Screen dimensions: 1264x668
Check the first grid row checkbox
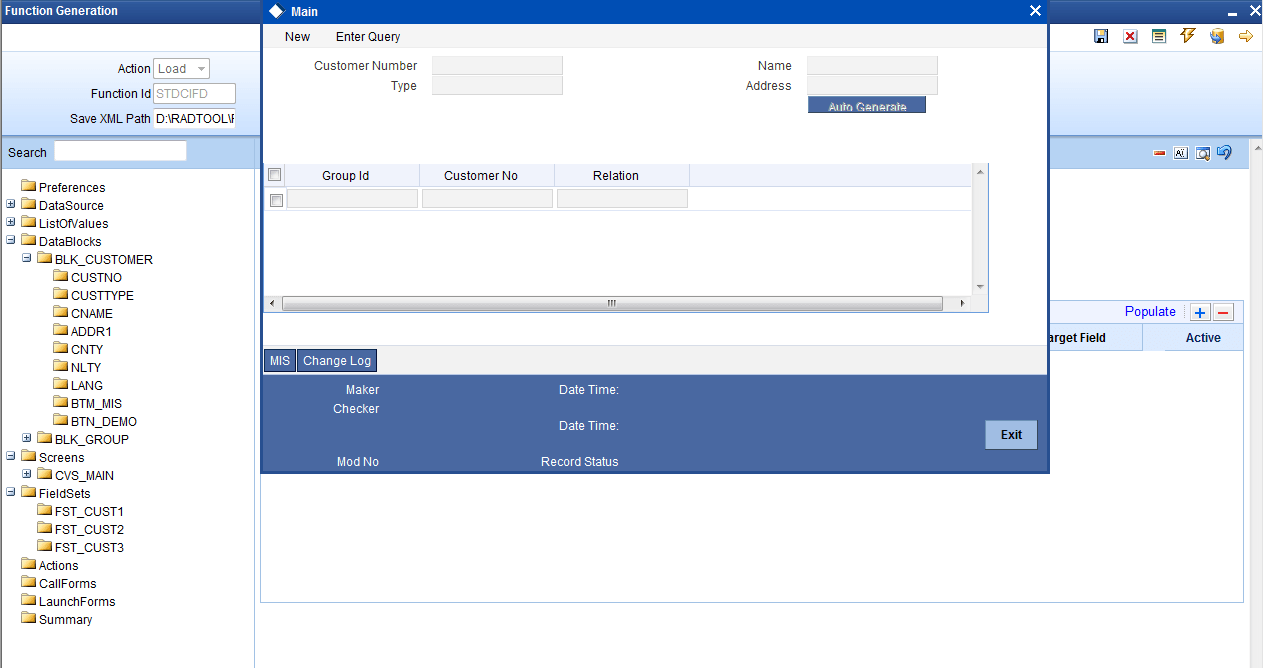(277, 200)
